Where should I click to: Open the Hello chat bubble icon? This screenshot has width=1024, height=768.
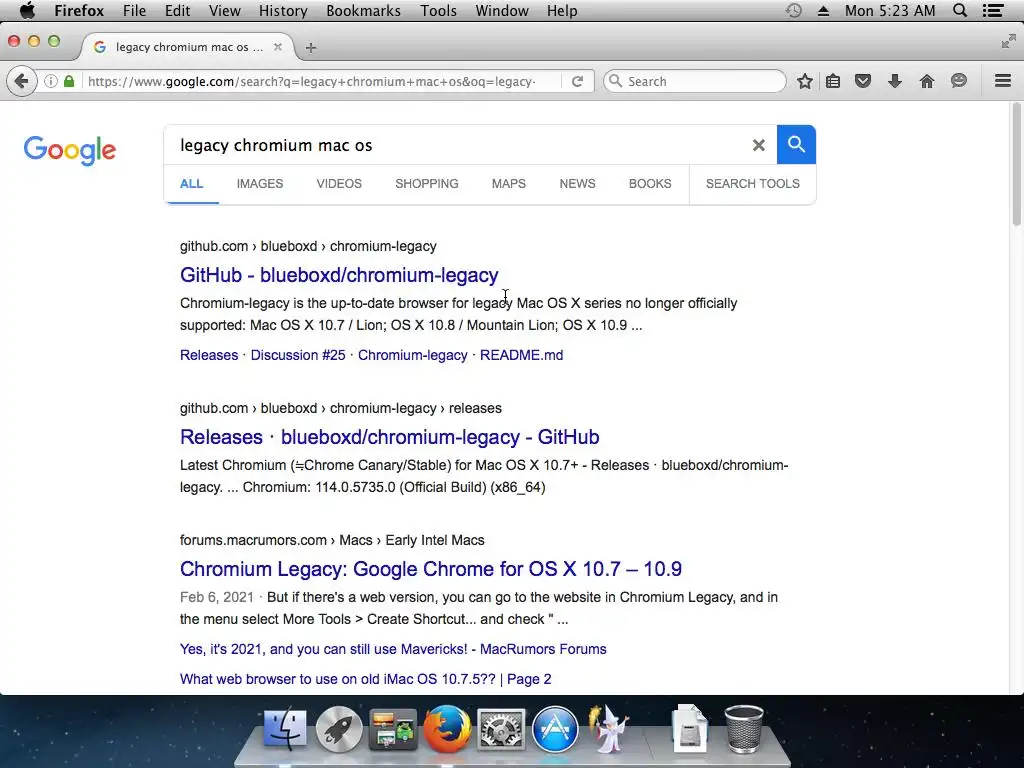(x=959, y=81)
